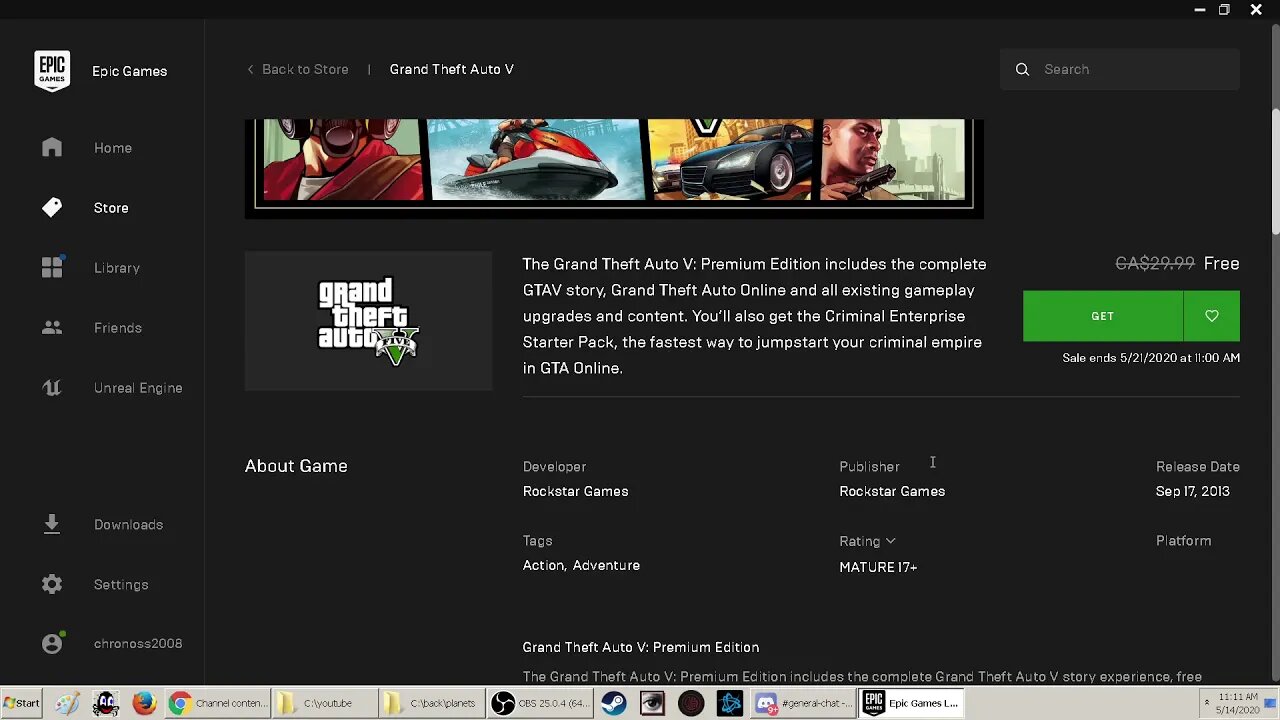Open Settings in the sidebar
This screenshot has height=720, width=1280.
(121, 585)
